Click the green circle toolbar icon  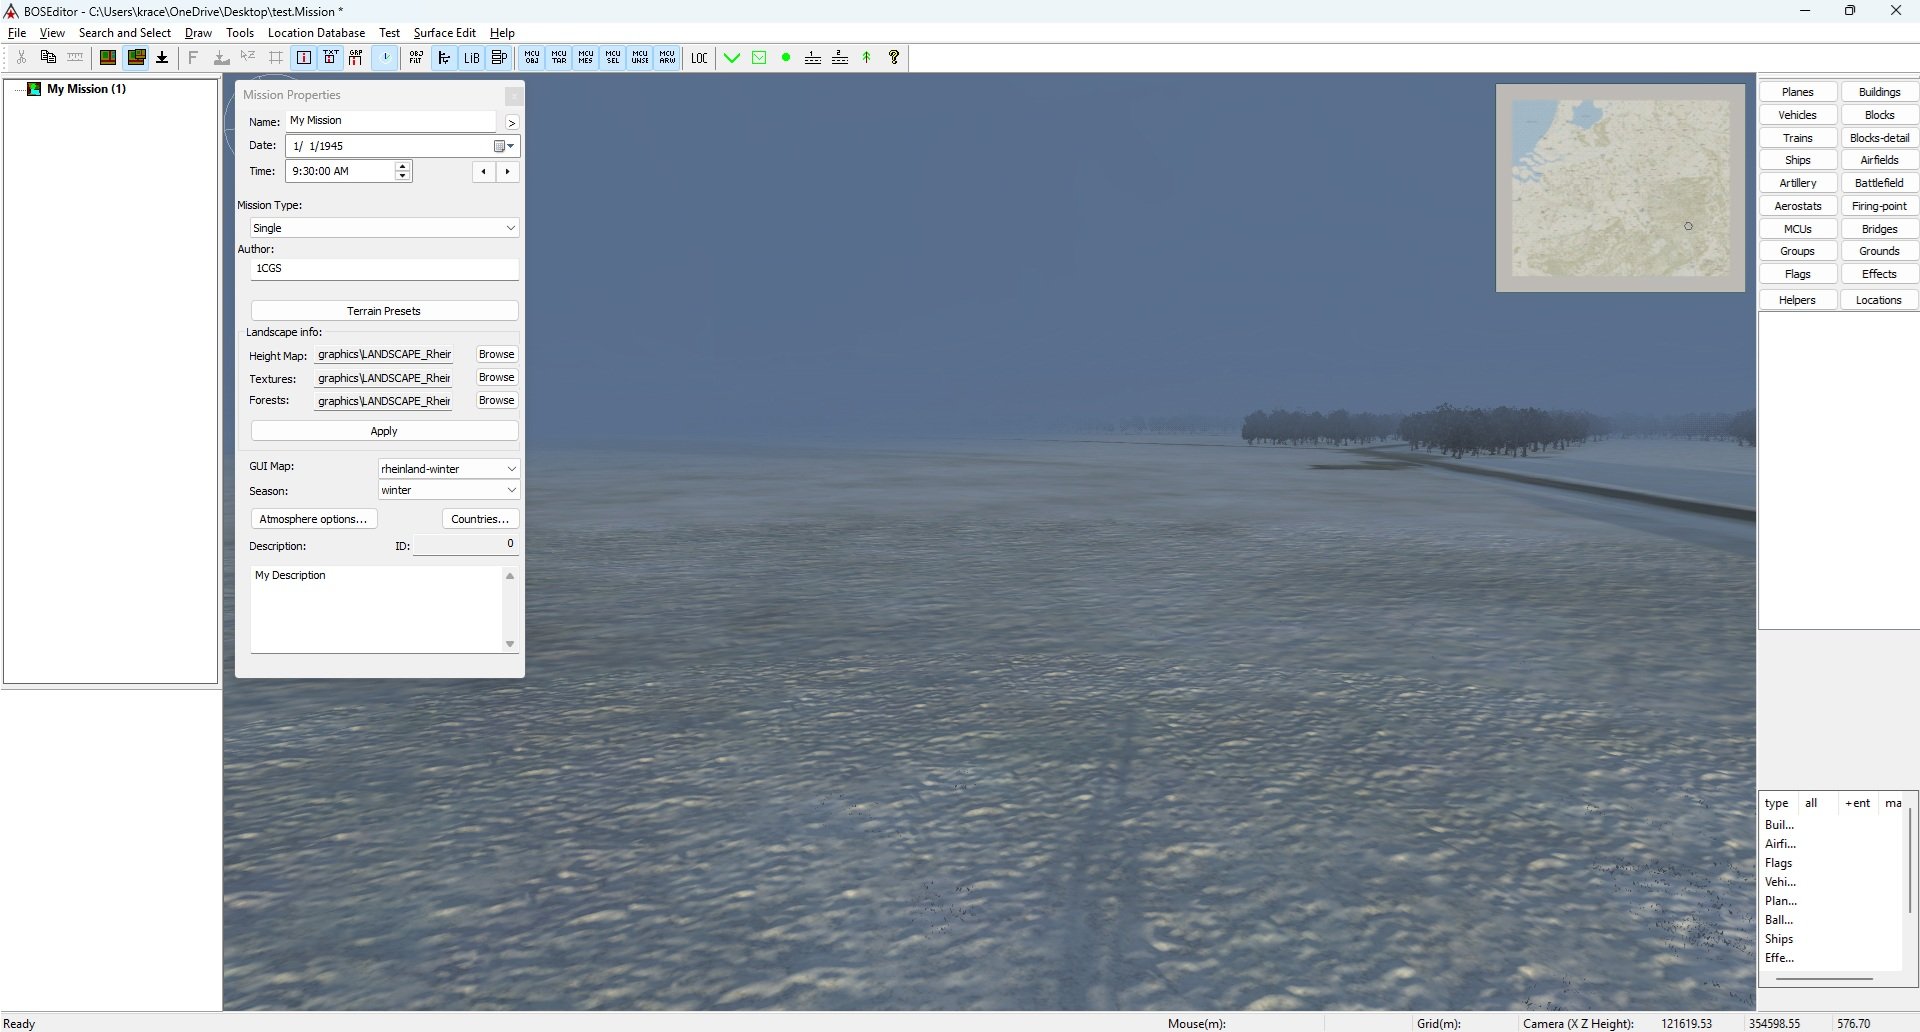[786, 58]
